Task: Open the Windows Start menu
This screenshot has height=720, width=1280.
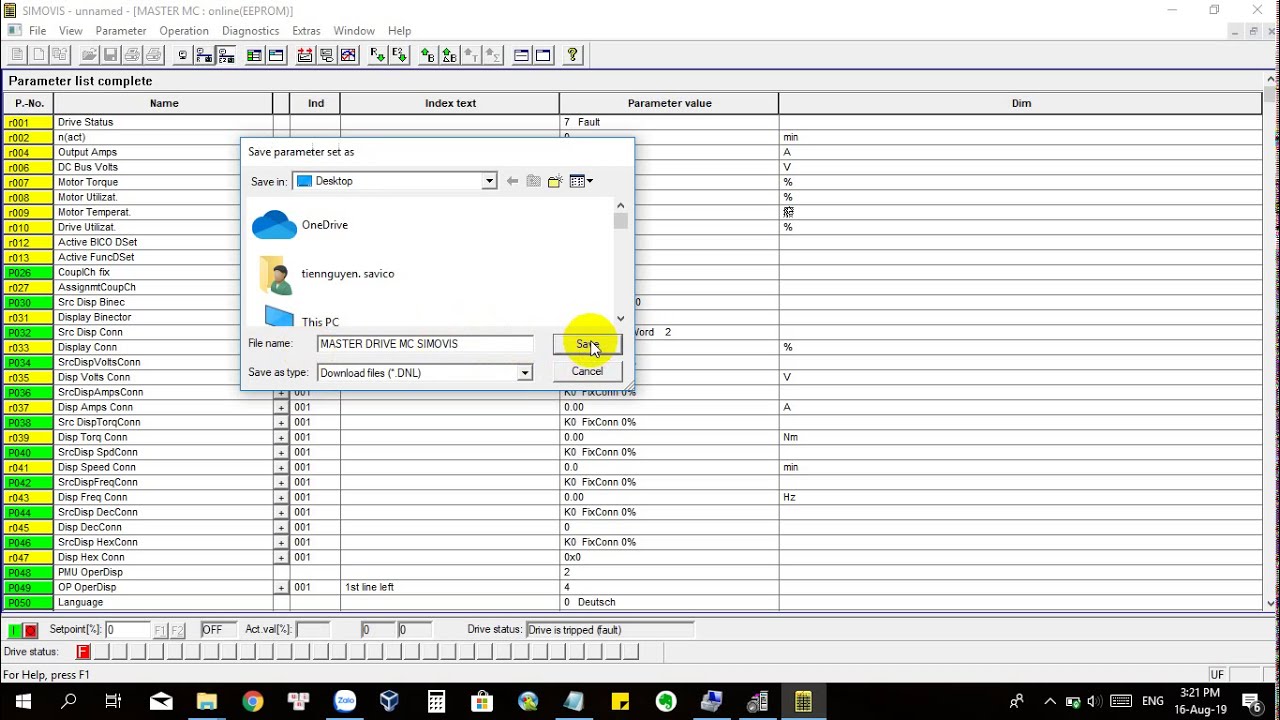Action: 22,701
